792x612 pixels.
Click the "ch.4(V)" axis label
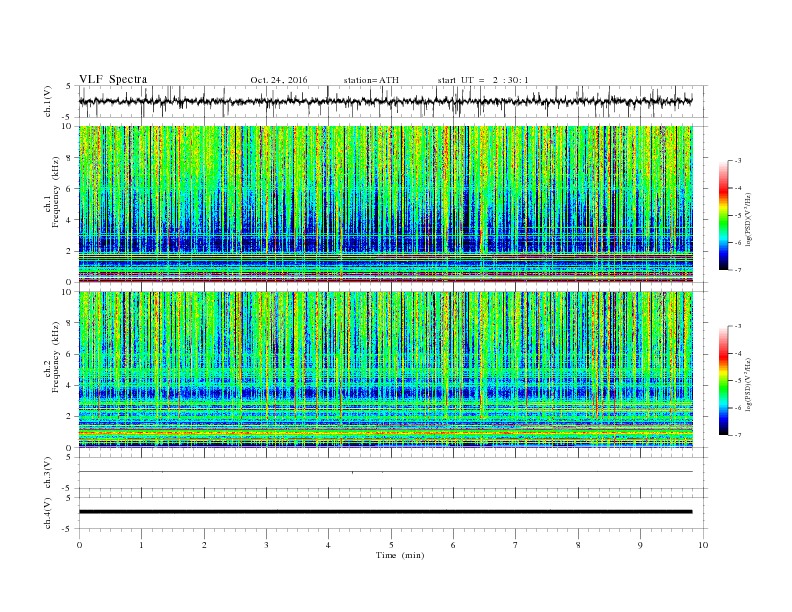(x=48, y=513)
